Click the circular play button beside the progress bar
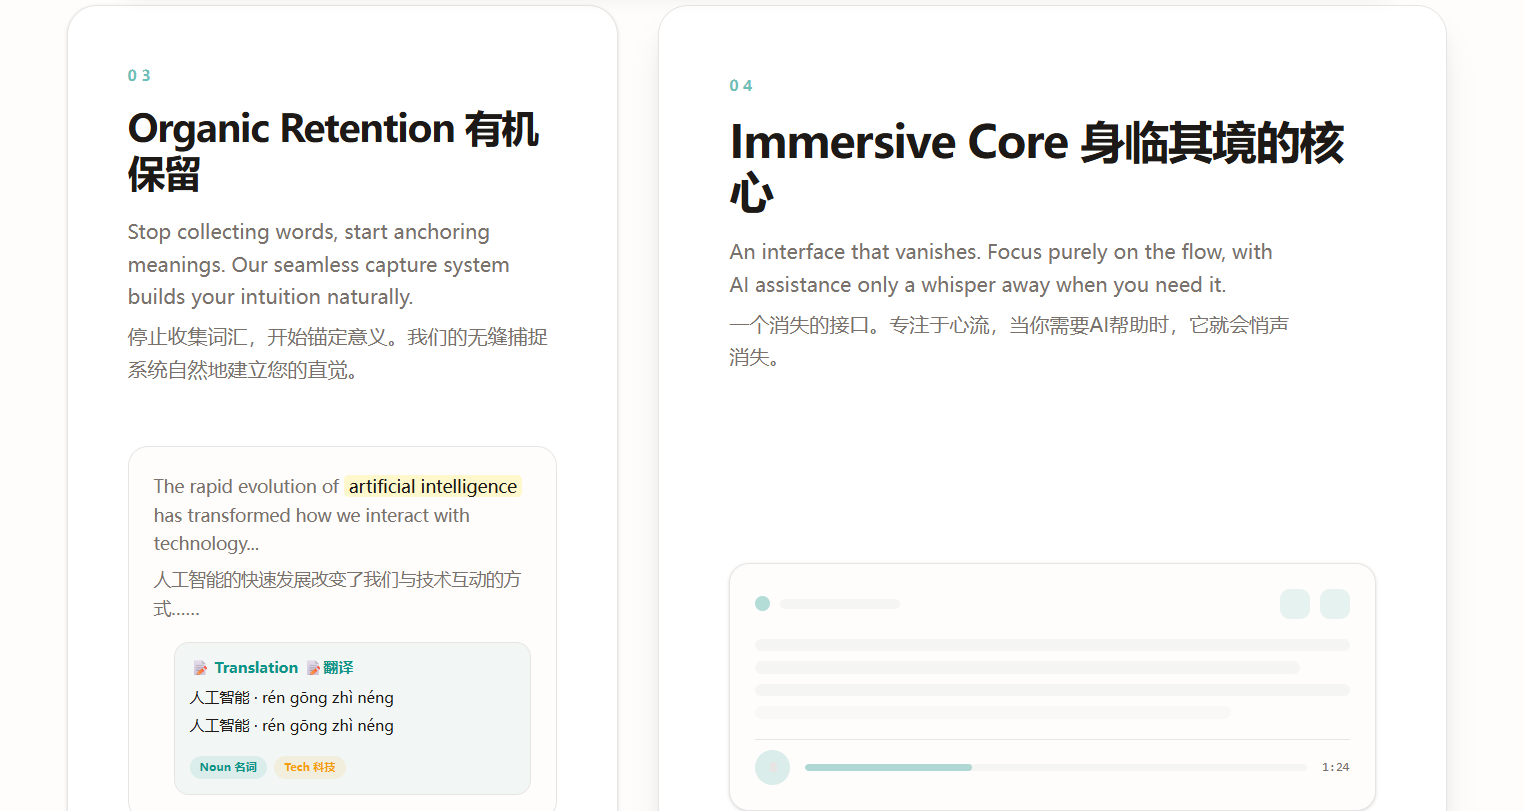Screen dimensions: 1524x811 [x=772, y=767]
